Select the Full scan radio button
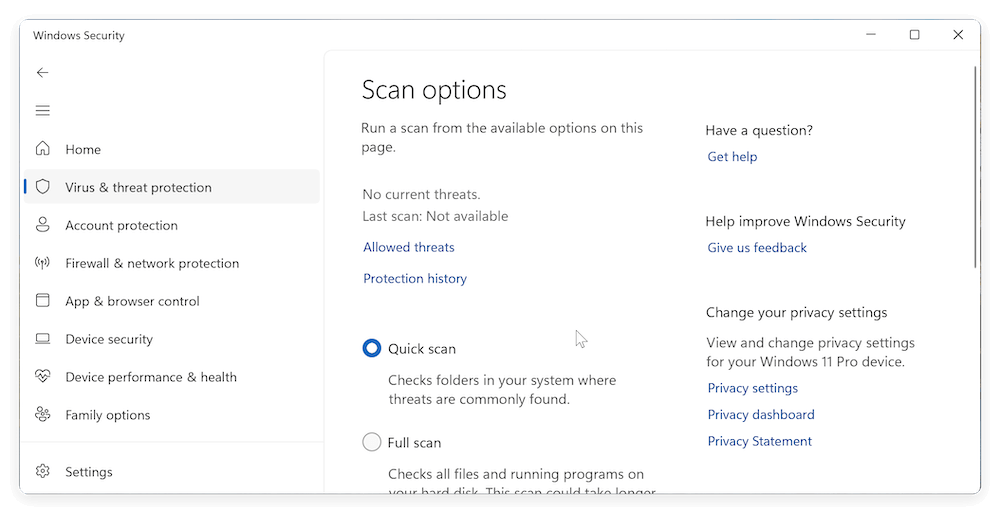1000x513 pixels. (372, 442)
